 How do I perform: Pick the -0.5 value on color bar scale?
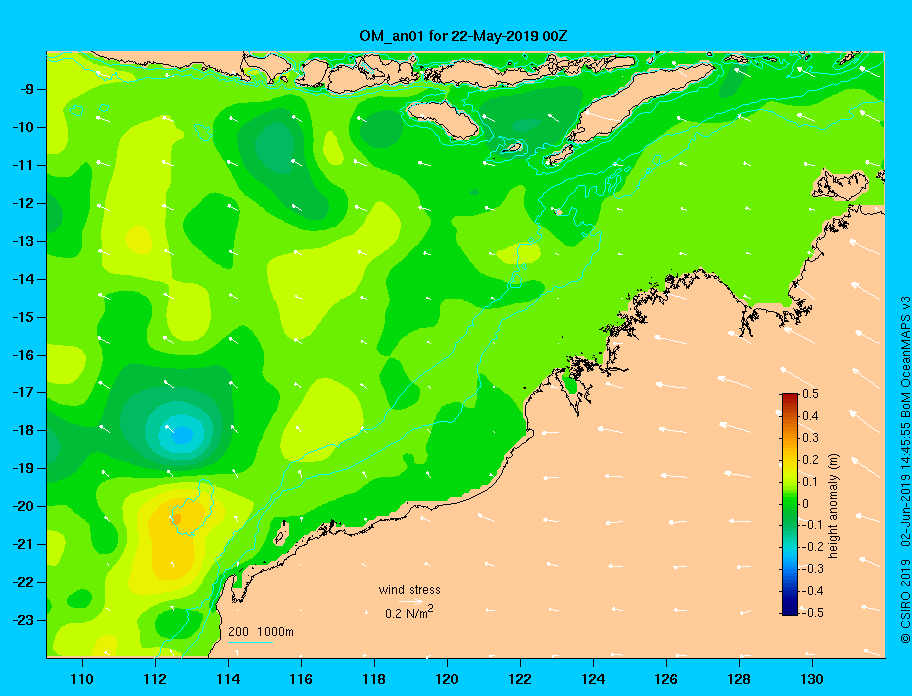click(x=813, y=613)
